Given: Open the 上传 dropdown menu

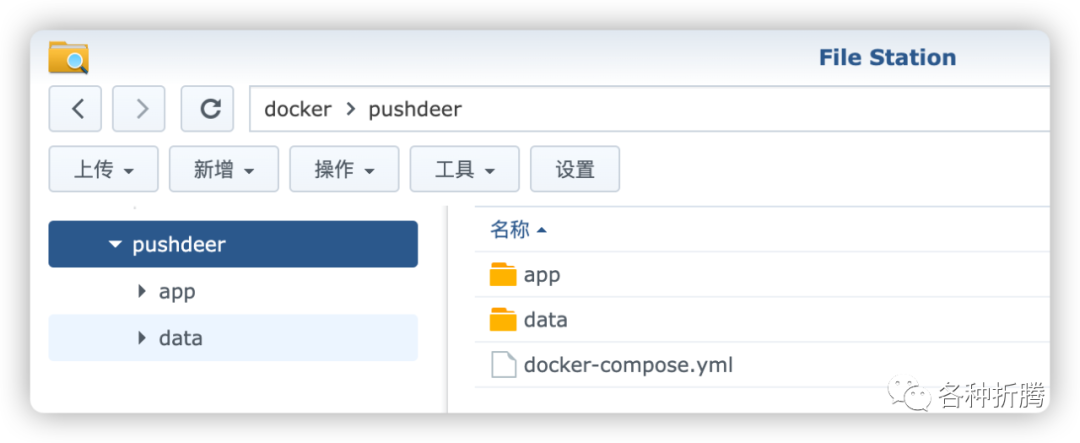Looking at the screenshot, I should (103, 170).
